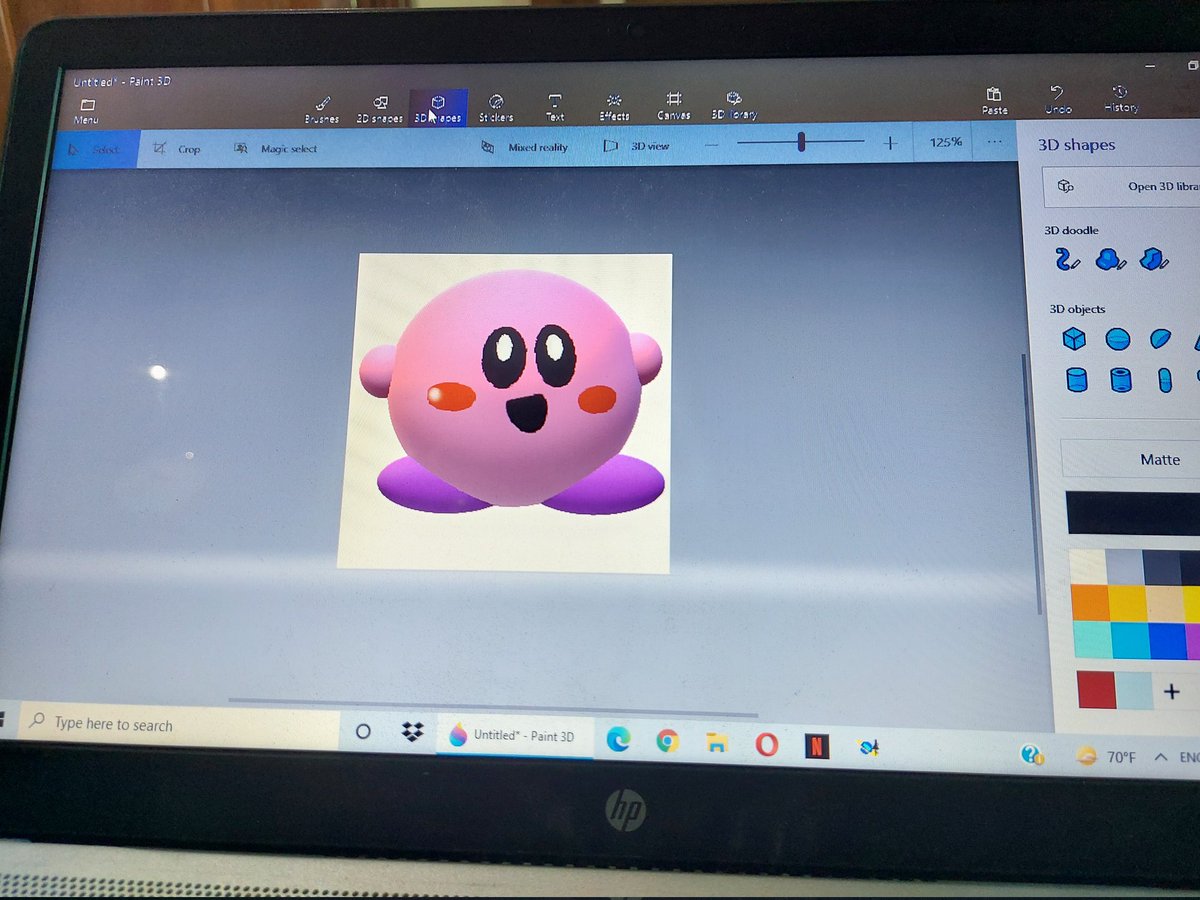The width and height of the screenshot is (1200, 900).
Task: Choose the orange color swatch
Action: pyautogui.click(x=1090, y=603)
